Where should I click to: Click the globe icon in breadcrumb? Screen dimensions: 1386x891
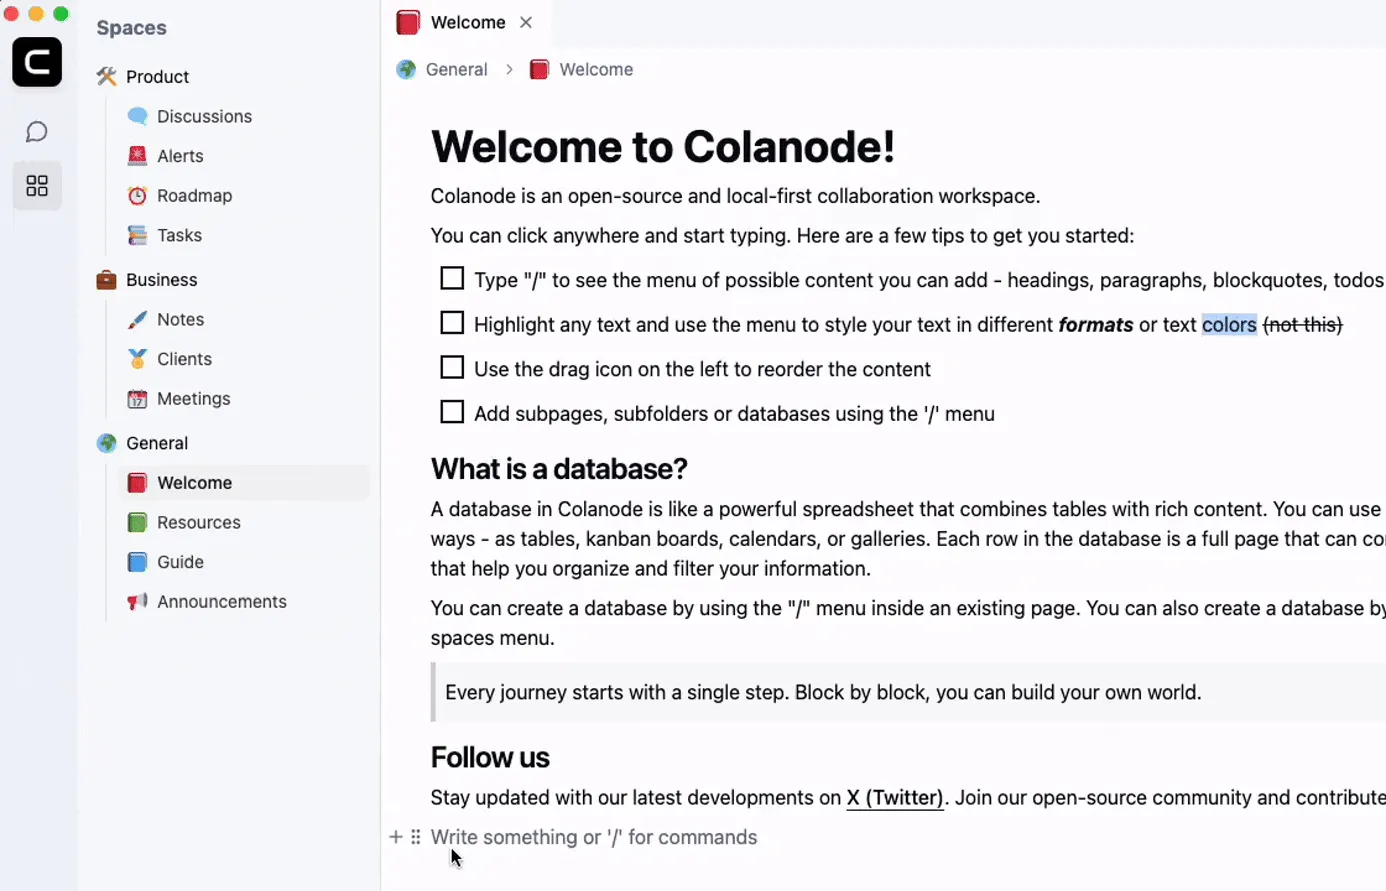(406, 69)
